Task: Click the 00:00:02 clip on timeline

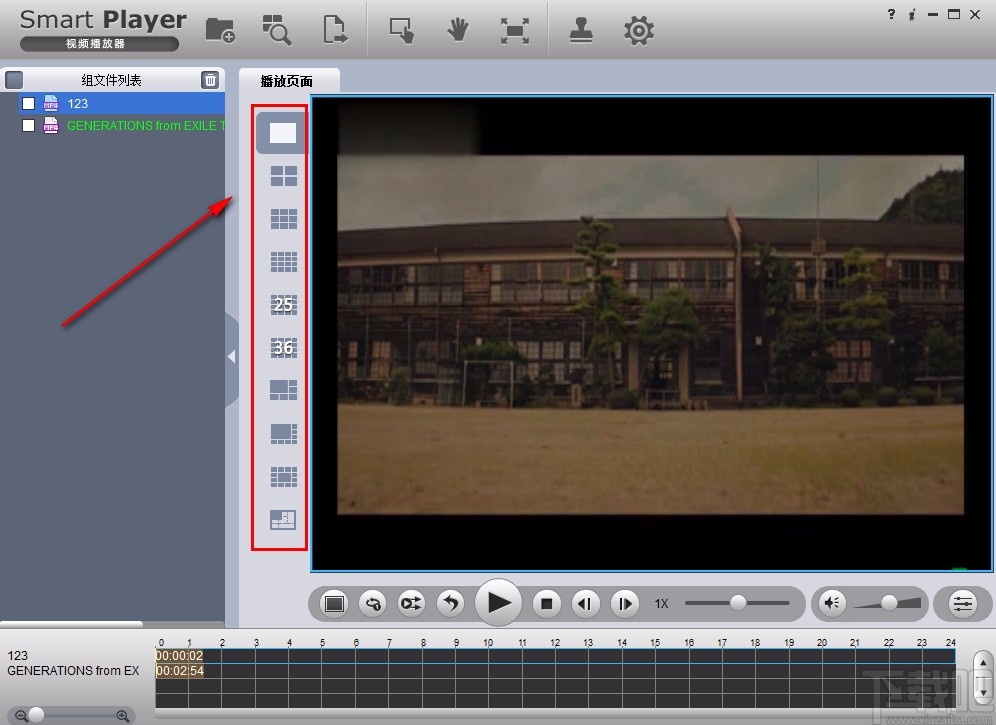Action: [180, 656]
